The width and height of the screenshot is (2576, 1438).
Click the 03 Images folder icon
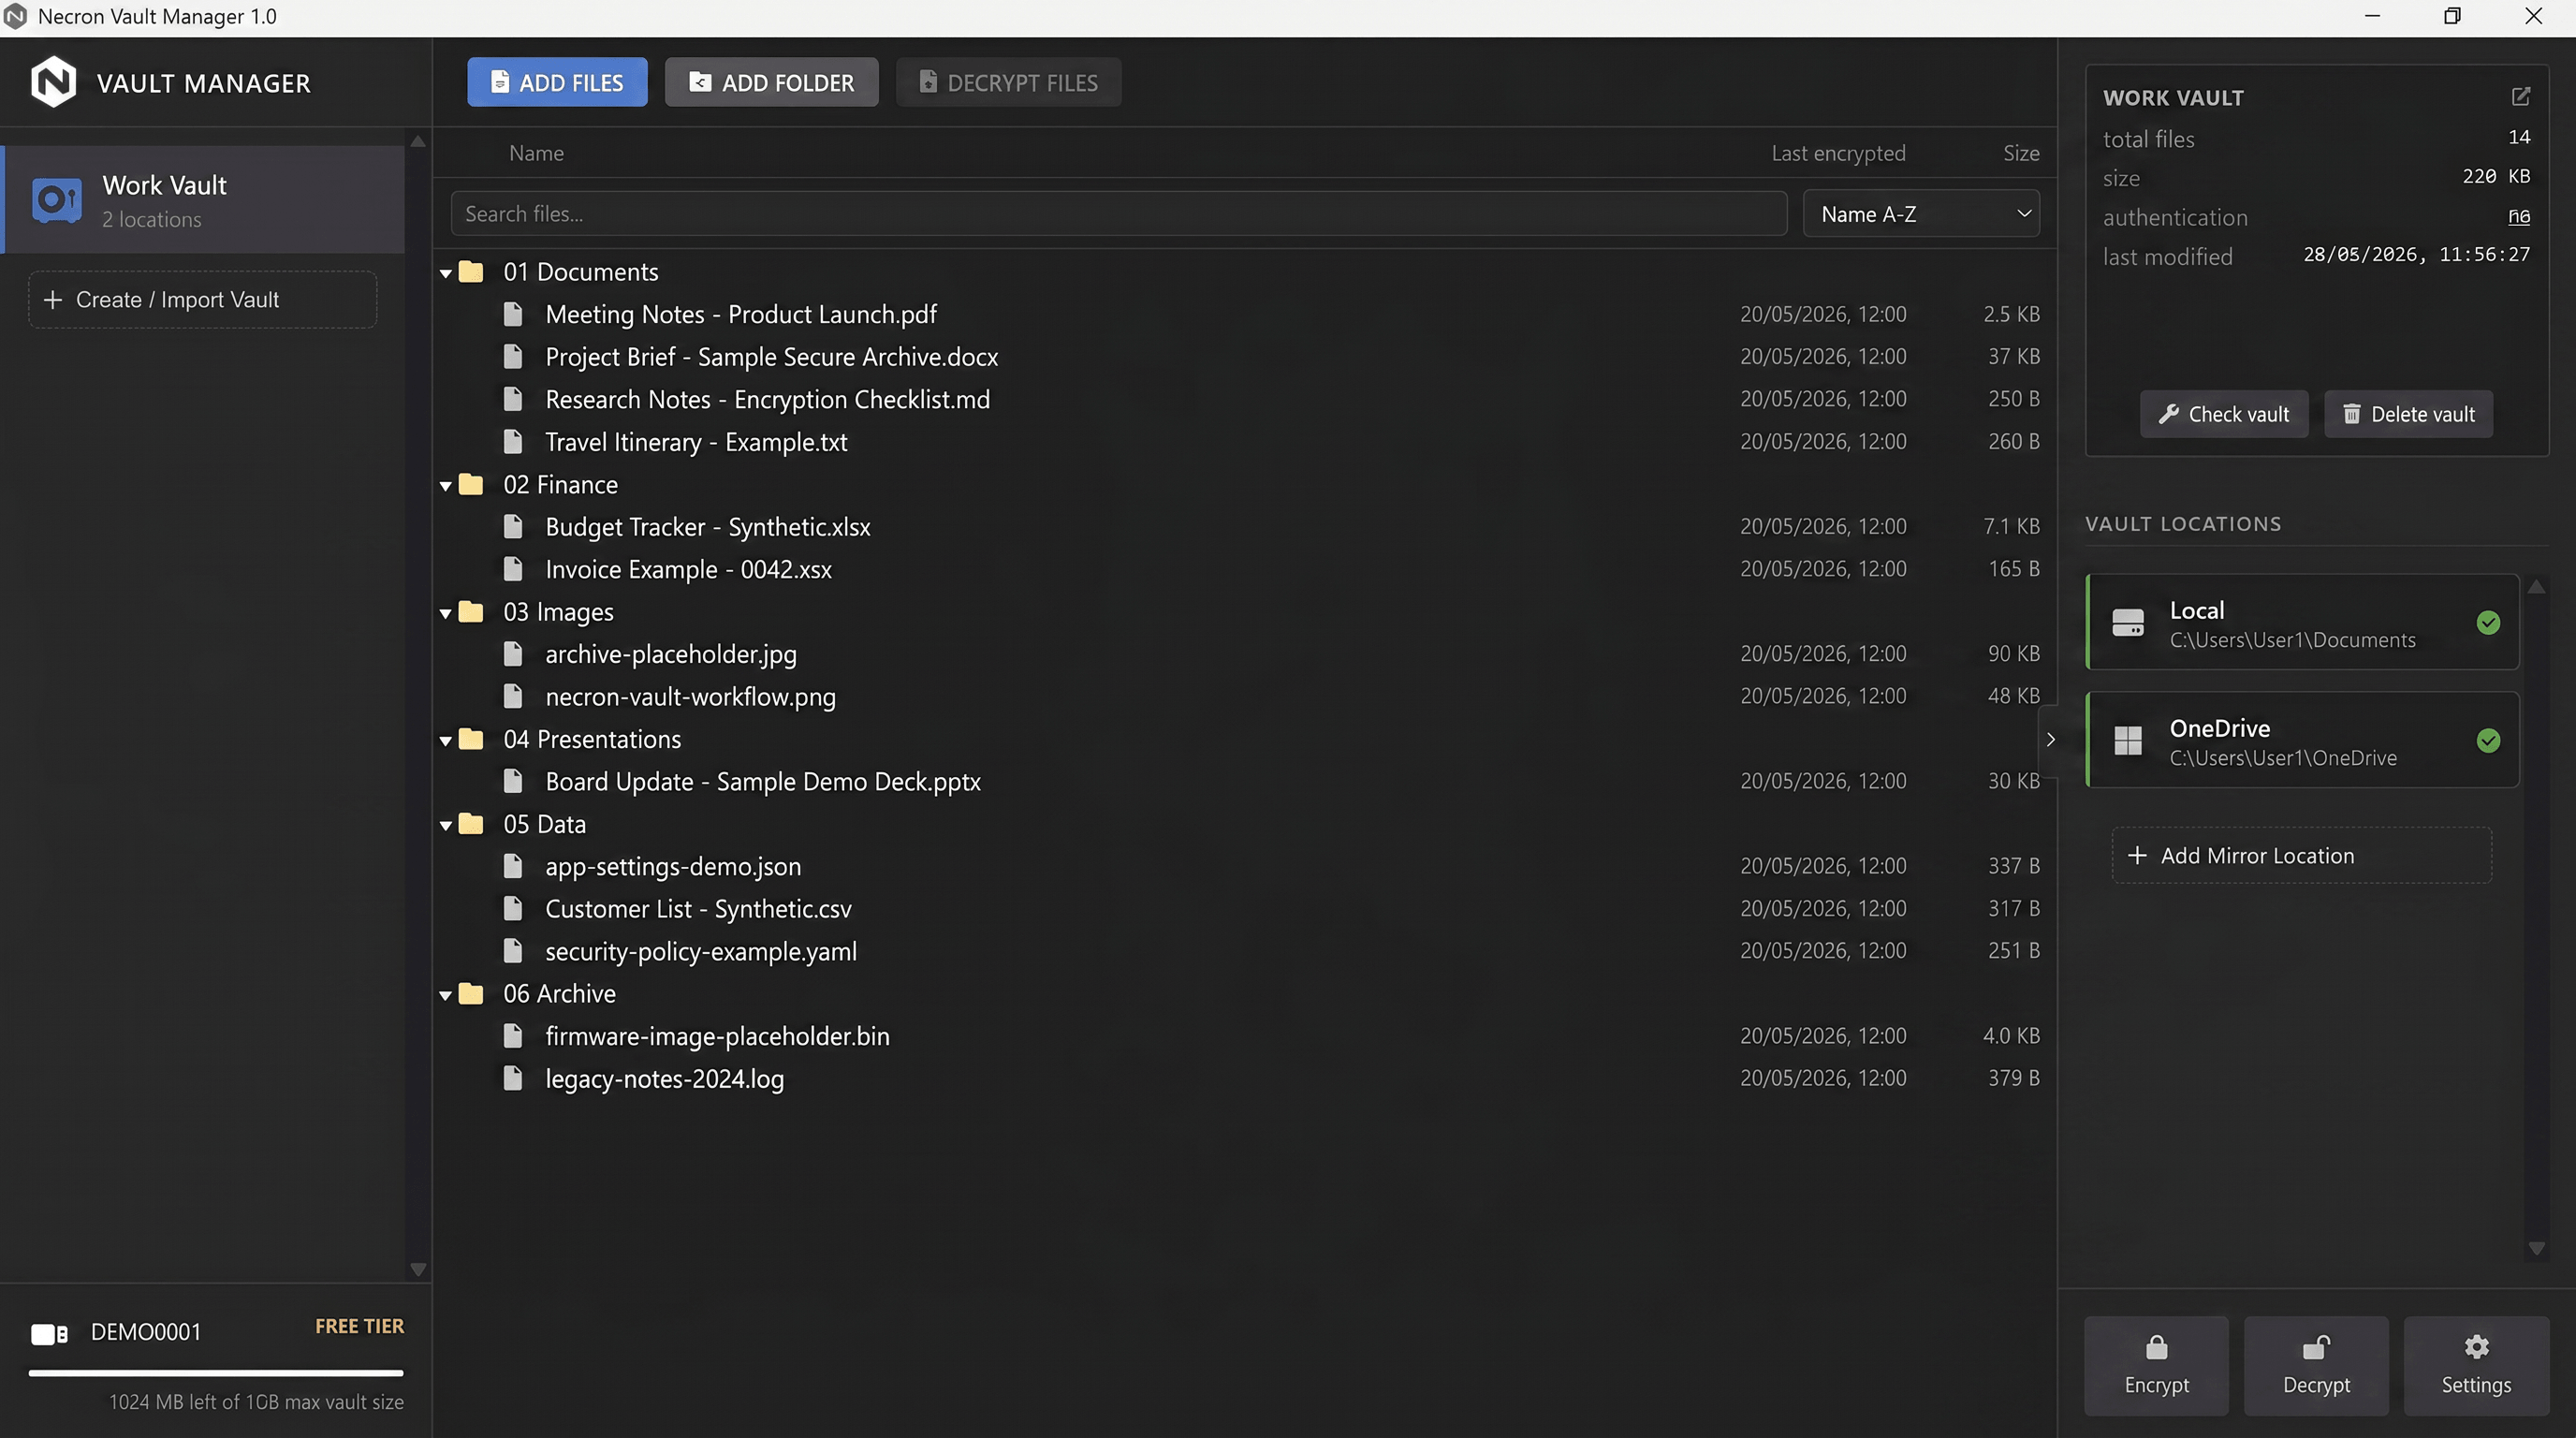pos(471,611)
